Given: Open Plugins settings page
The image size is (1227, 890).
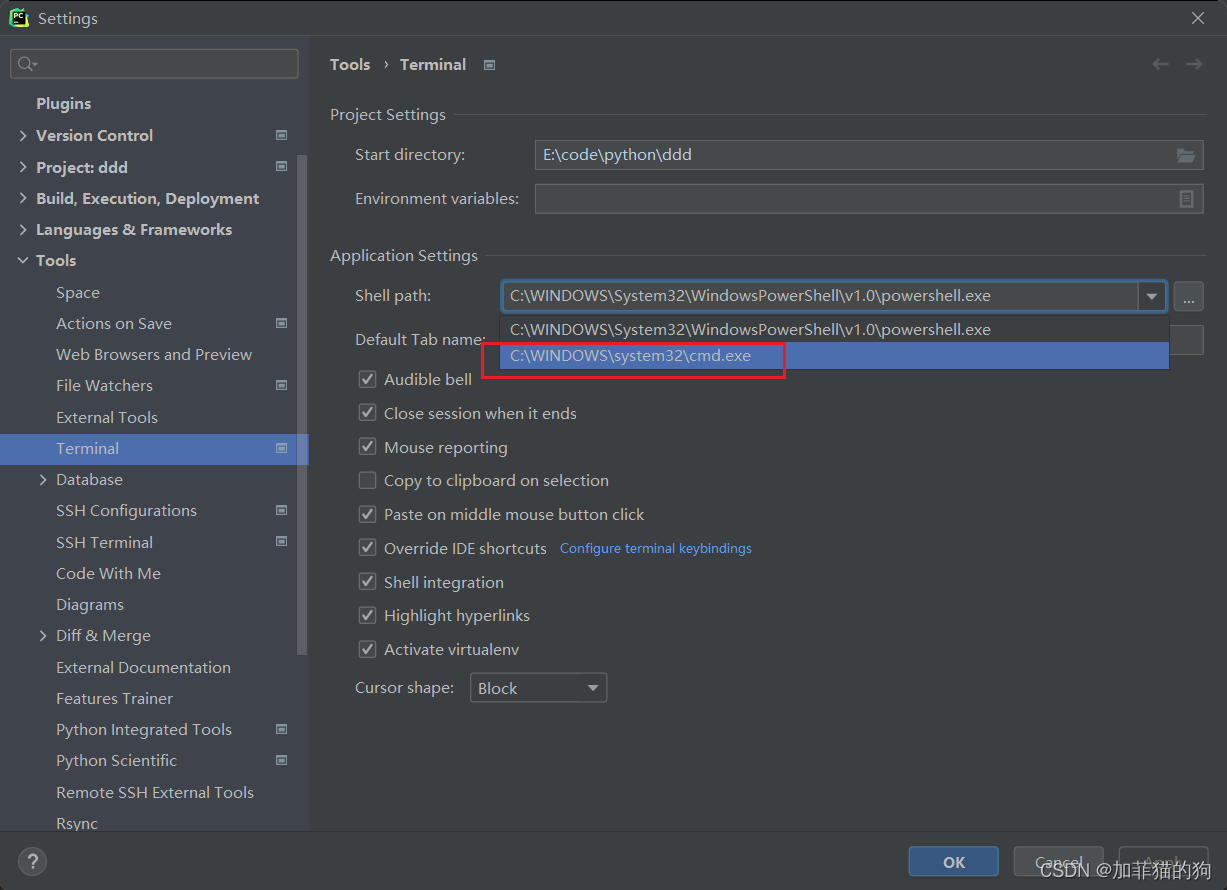Looking at the screenshot, I should (x=63, y=103).
